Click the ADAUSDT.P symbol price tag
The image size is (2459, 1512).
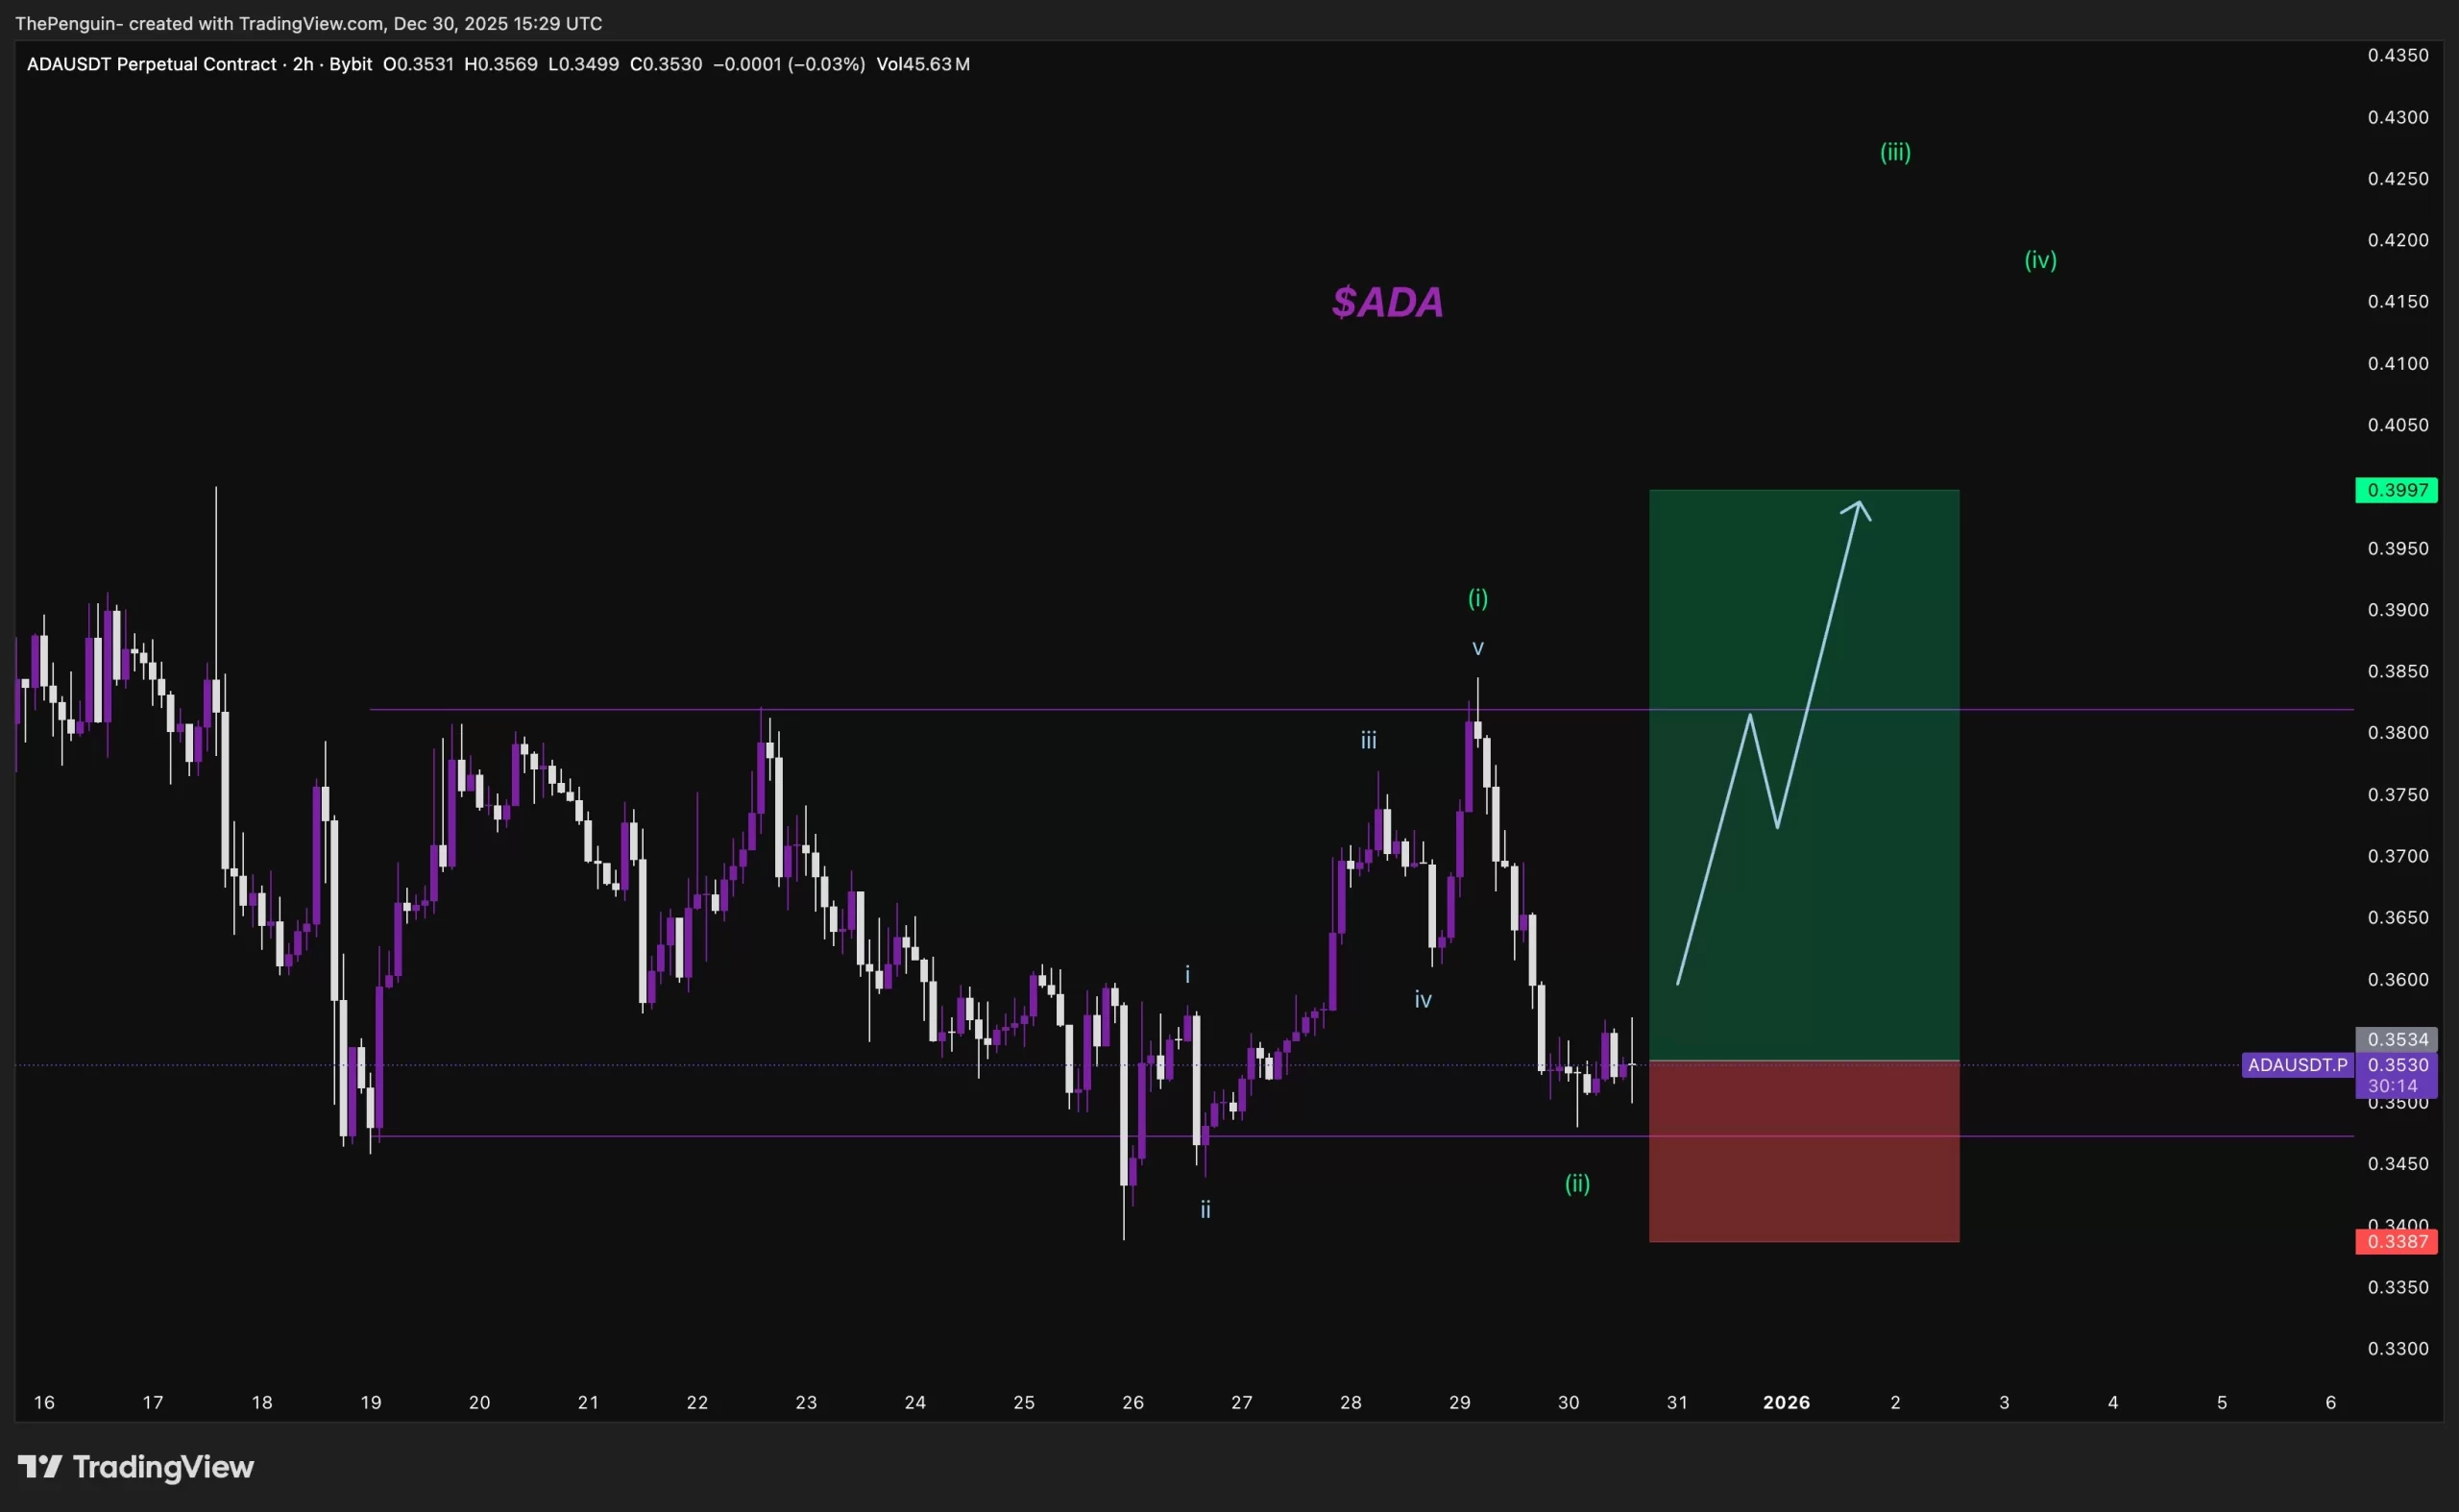(2296, 1065)
